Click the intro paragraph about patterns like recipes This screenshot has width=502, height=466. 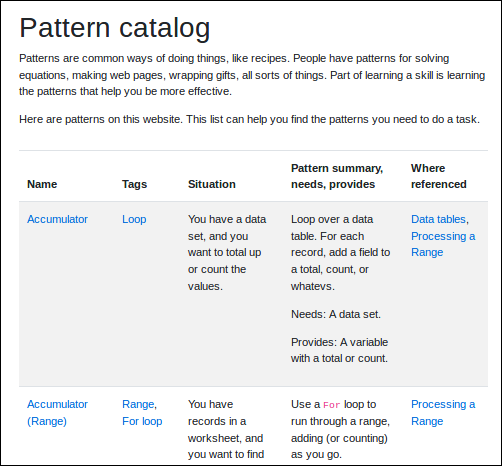tap(252, 75)
